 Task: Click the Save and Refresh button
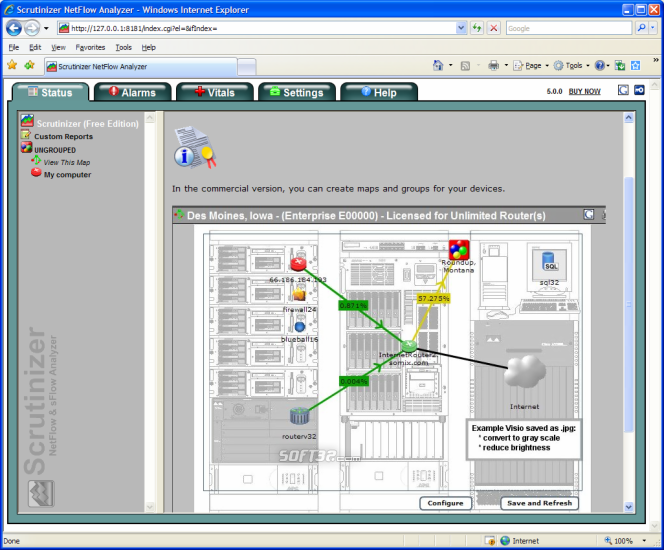(540, 503)
